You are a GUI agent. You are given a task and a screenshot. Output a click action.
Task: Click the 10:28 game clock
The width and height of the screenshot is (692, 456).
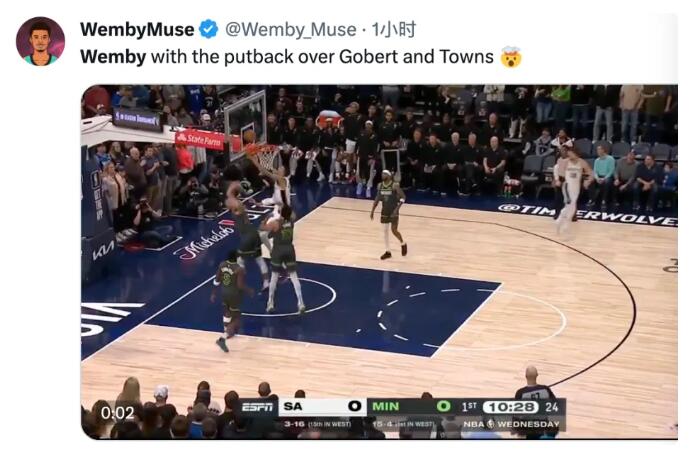pyautogui.click(x=511, y=407)
